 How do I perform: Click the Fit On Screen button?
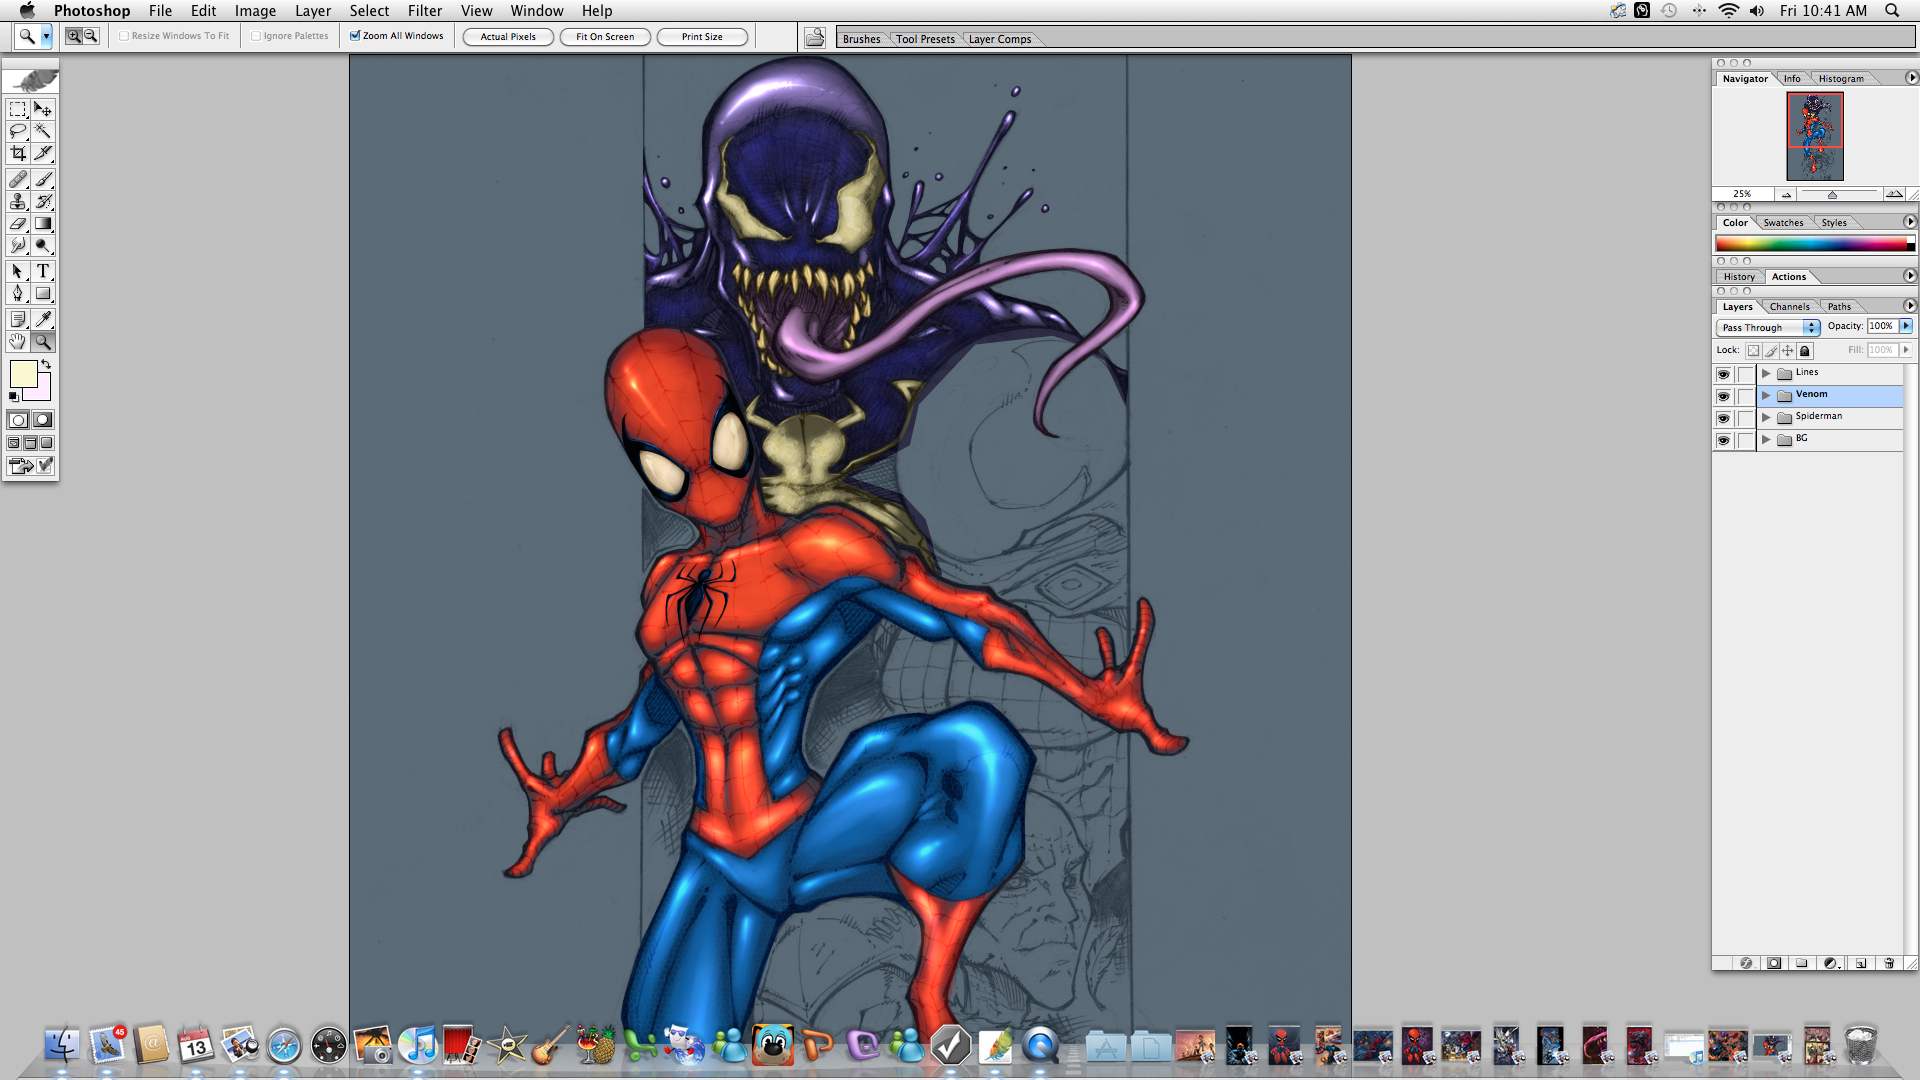pos(605,37)
